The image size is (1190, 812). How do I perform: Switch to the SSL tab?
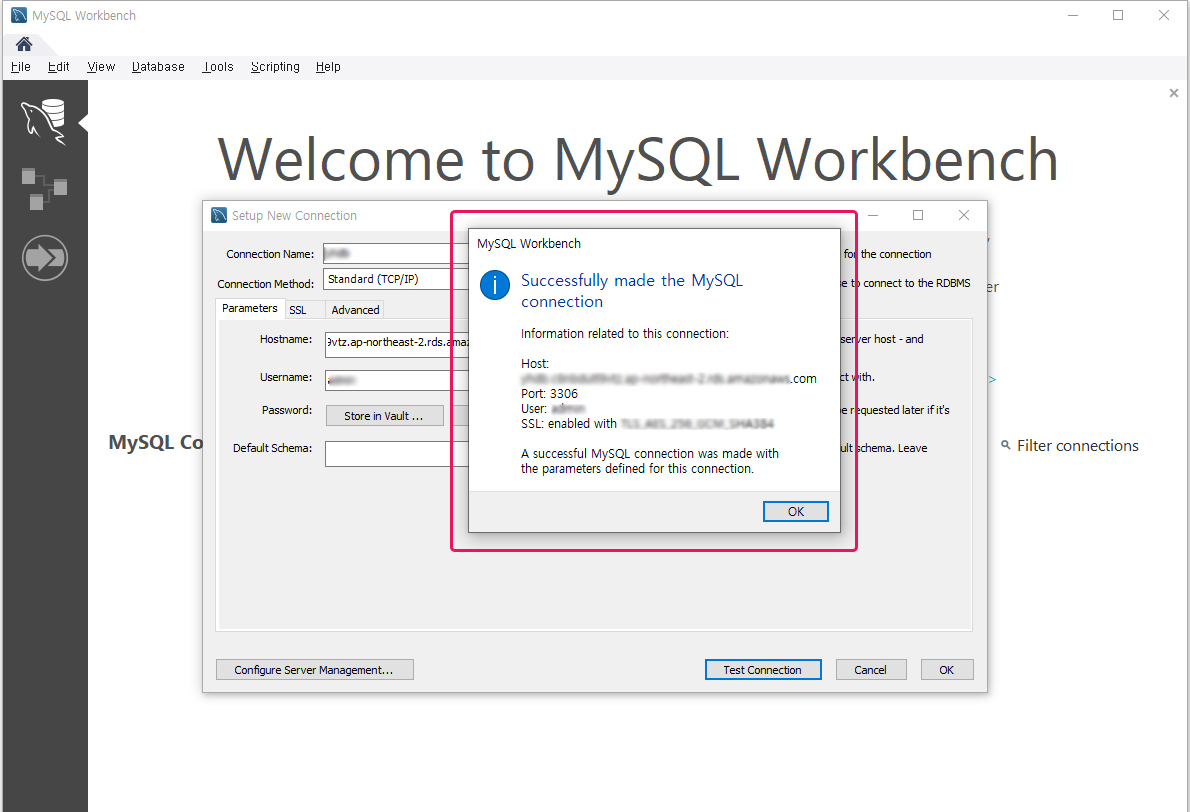298,310
